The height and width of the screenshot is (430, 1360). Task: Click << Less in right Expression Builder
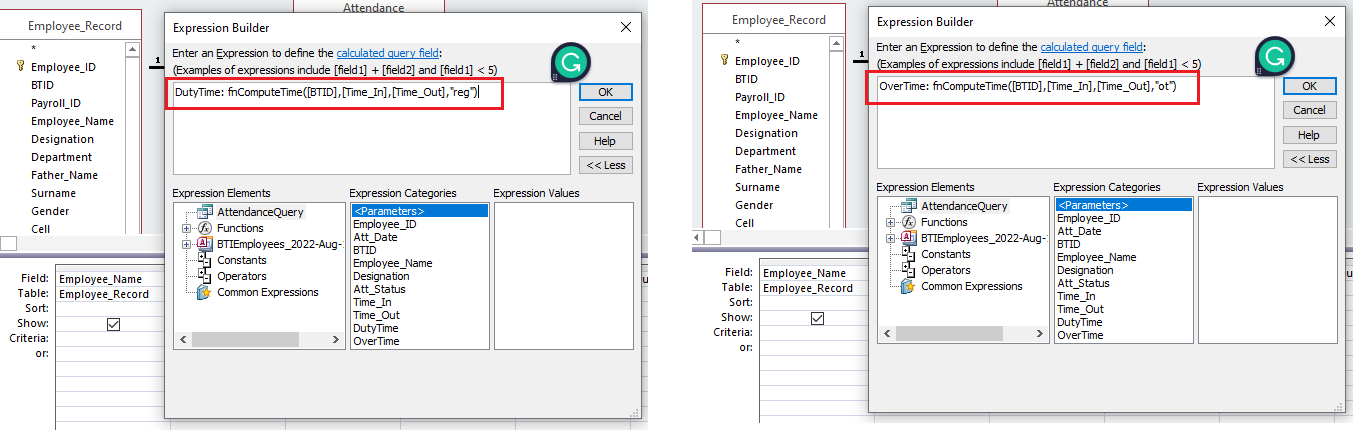point(1309,160)
